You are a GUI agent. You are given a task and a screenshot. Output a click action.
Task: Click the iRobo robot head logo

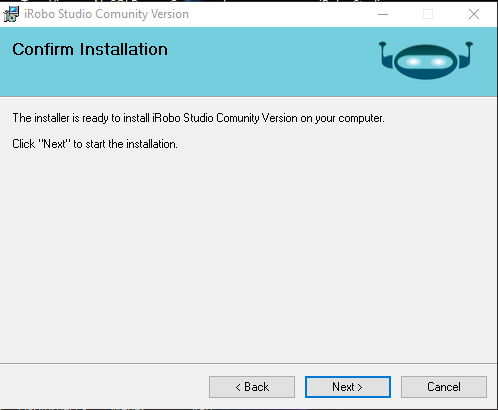[426, 61]
